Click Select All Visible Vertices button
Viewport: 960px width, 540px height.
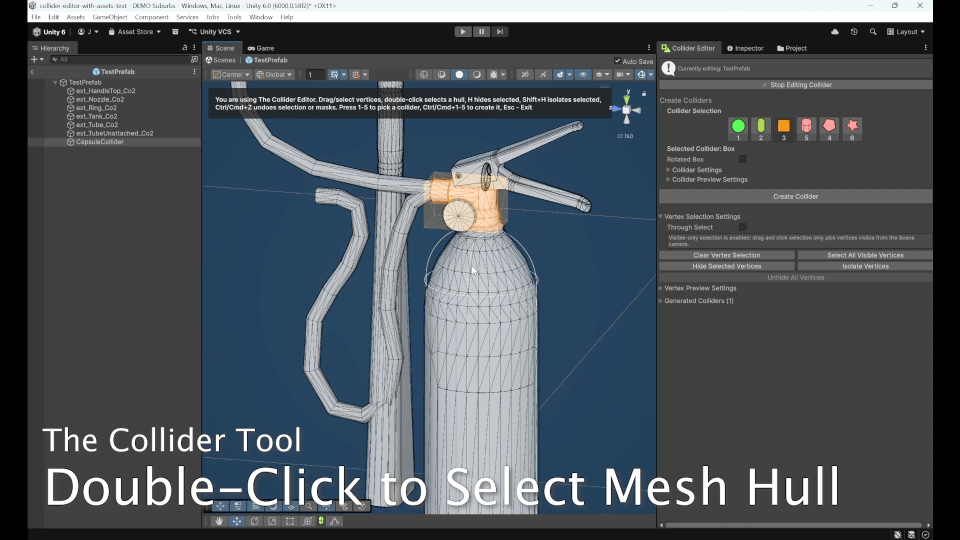pos(865,255)
